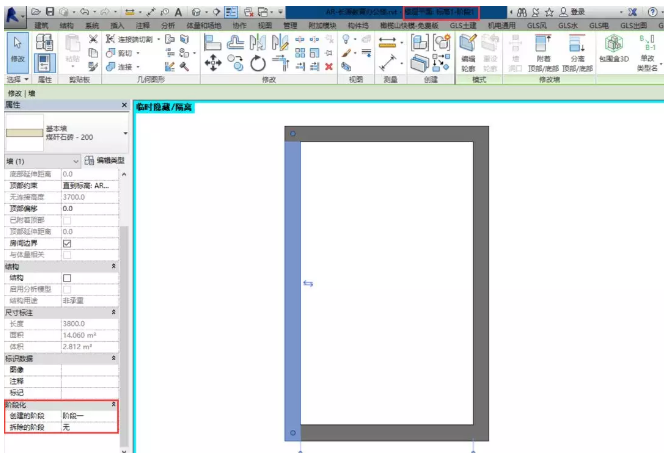This screenshot has height=457, width=669.
Task: Select the Align tool in 修改 panel
Action: [212, 43]
